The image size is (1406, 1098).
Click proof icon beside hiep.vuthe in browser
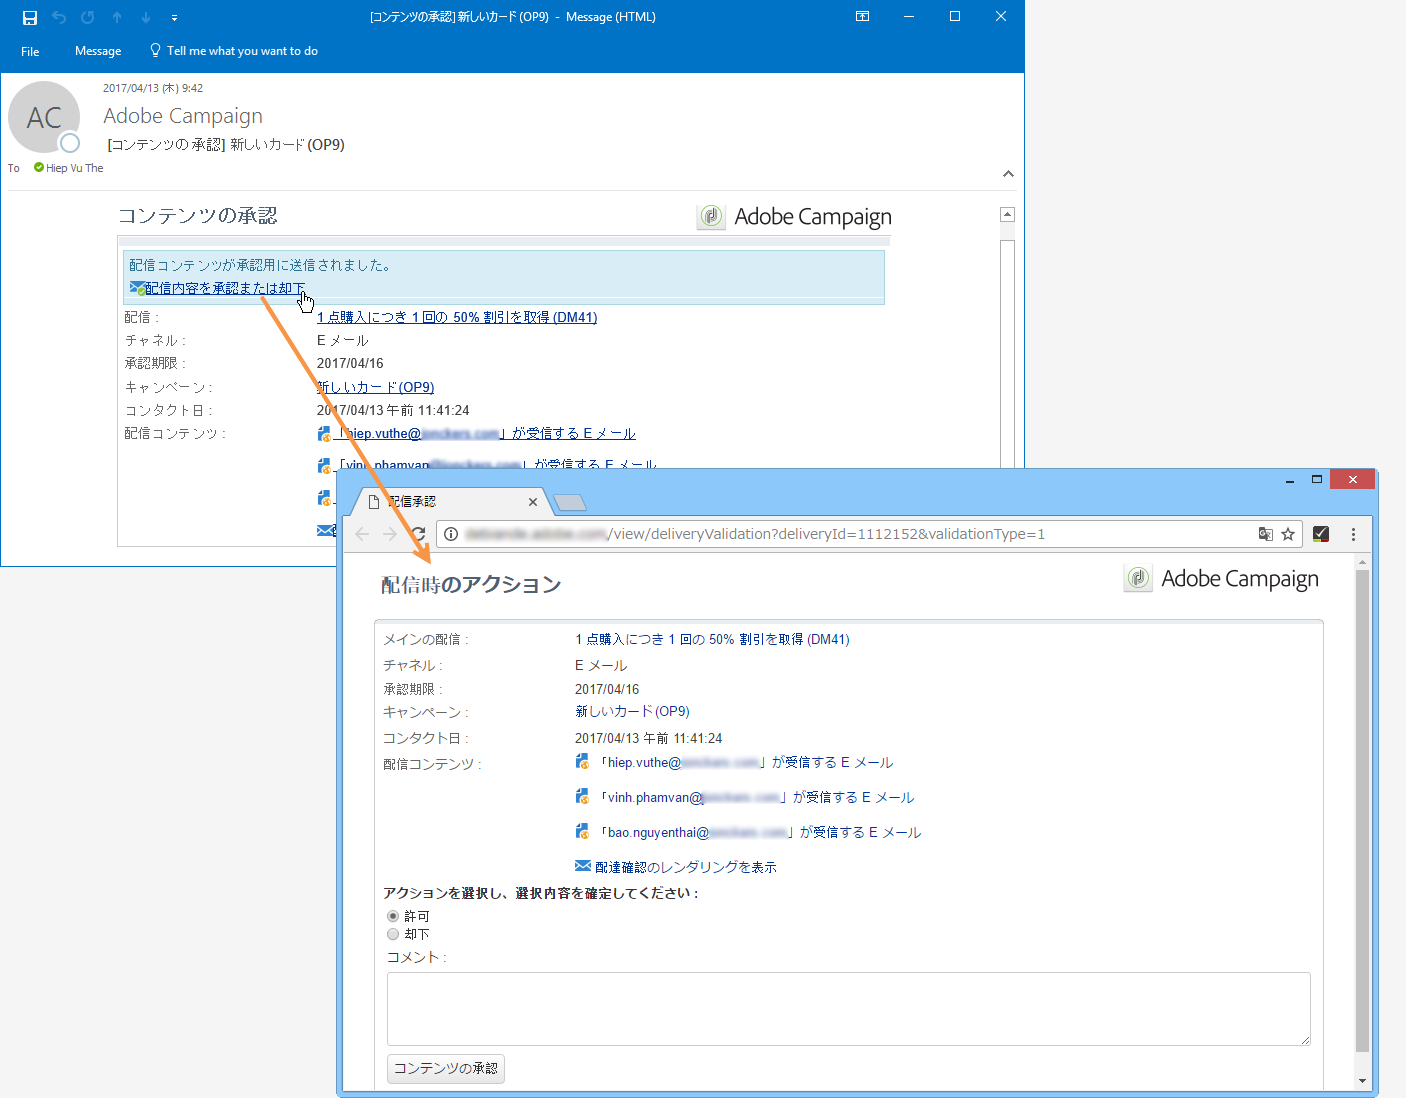[x=582, y=762]
